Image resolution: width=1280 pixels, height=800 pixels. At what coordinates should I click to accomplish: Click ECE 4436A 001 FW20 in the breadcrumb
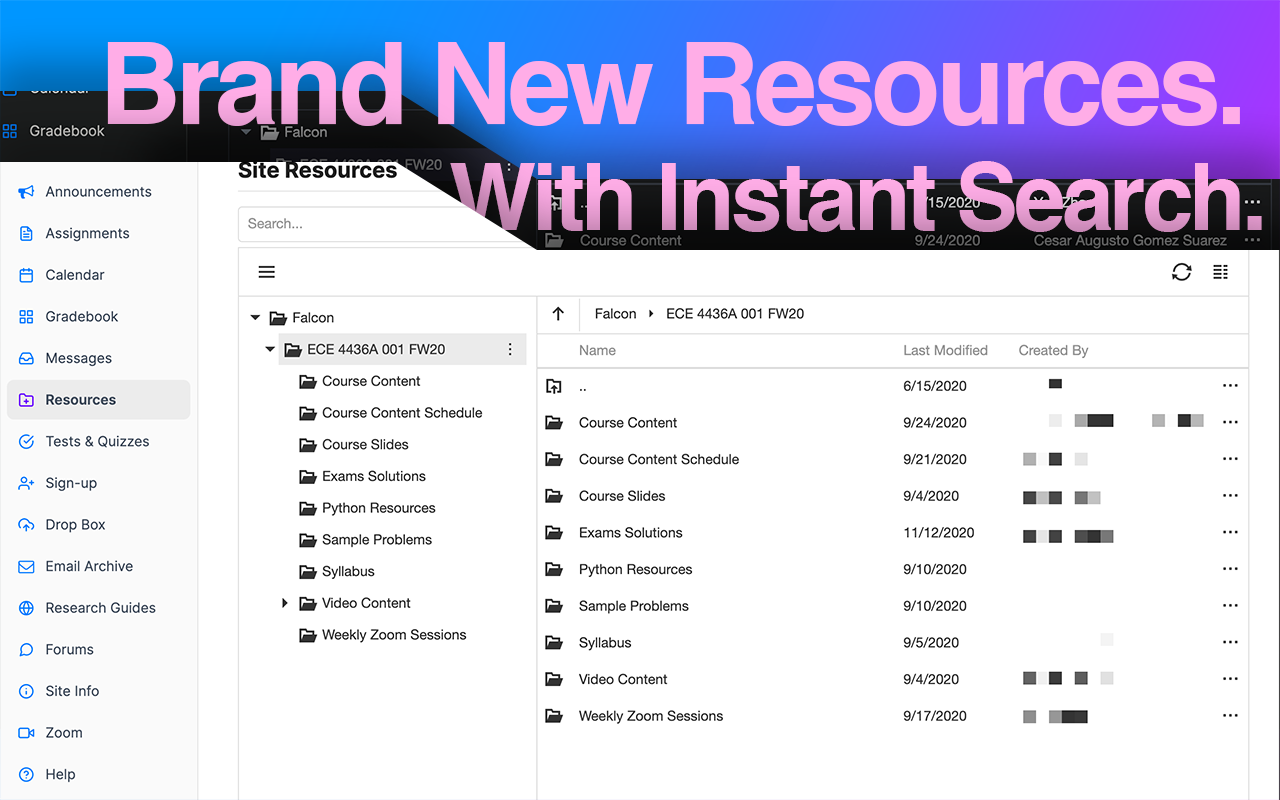click(735, 314)
